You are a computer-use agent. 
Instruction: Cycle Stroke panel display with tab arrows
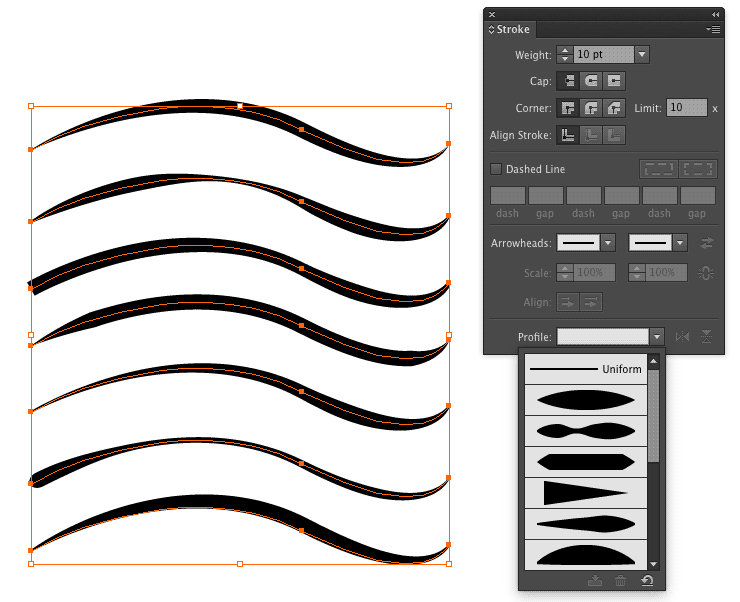[491, 29]
